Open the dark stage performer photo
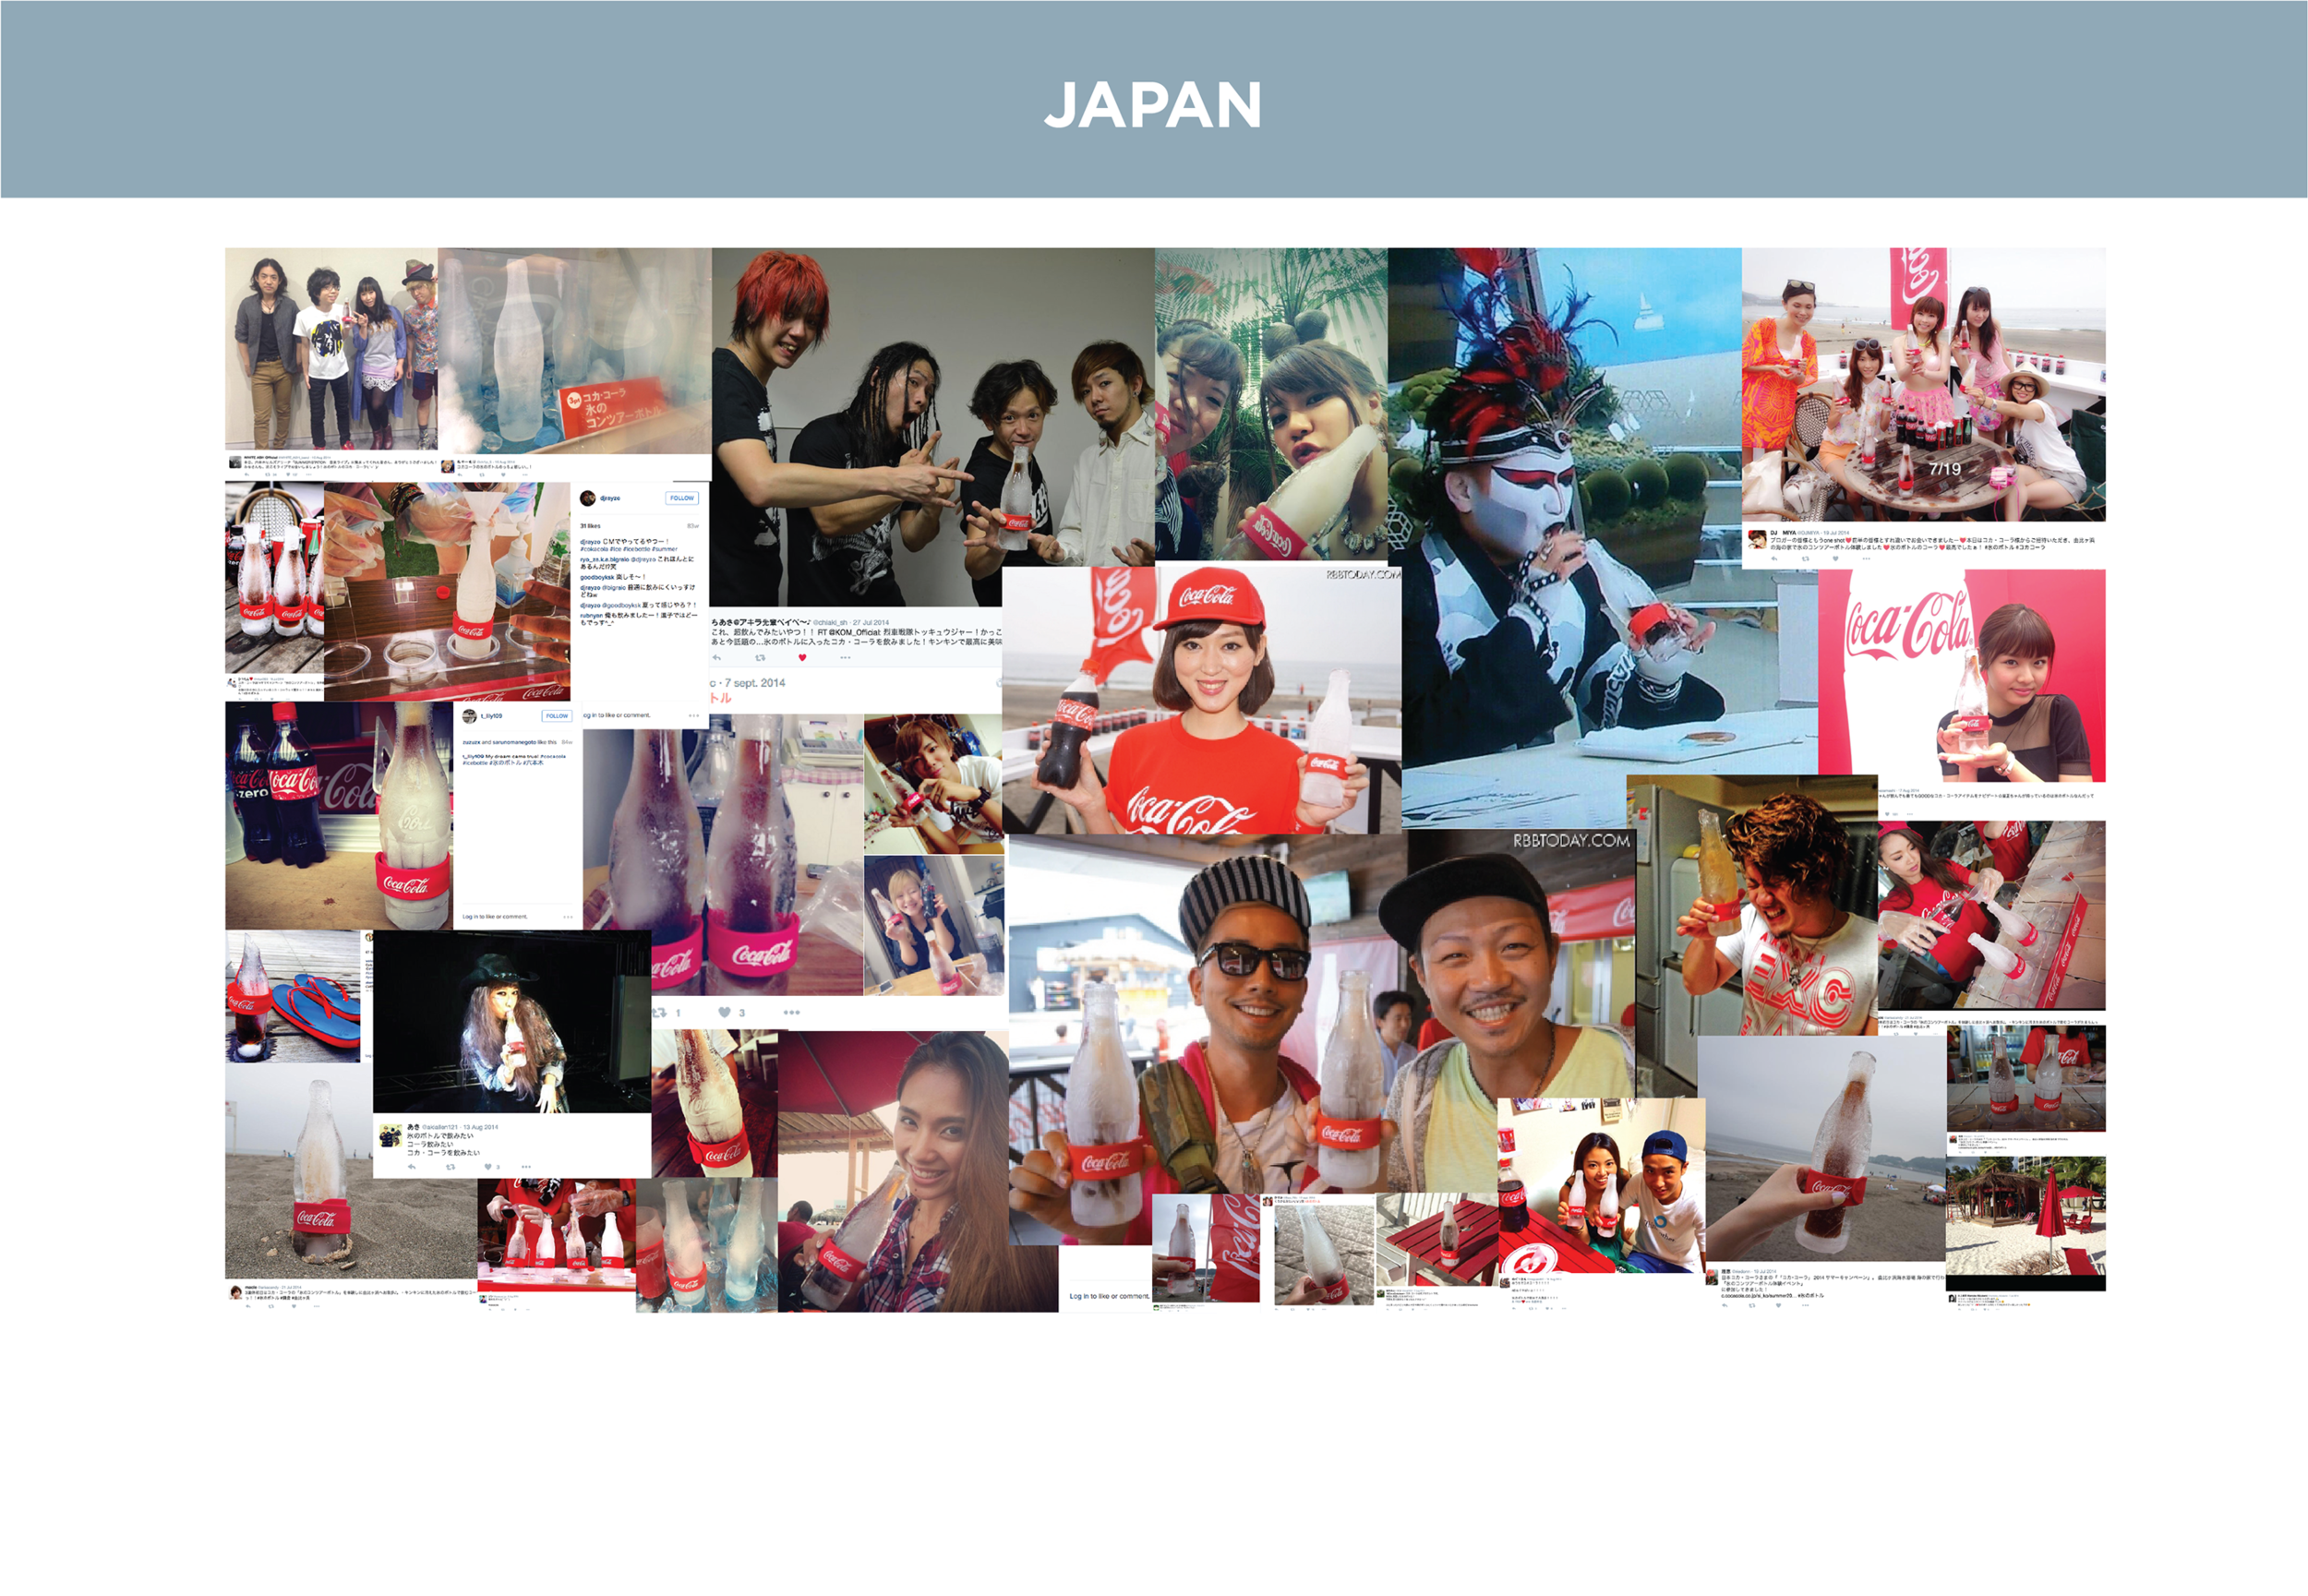 (x=511, y=1021)
